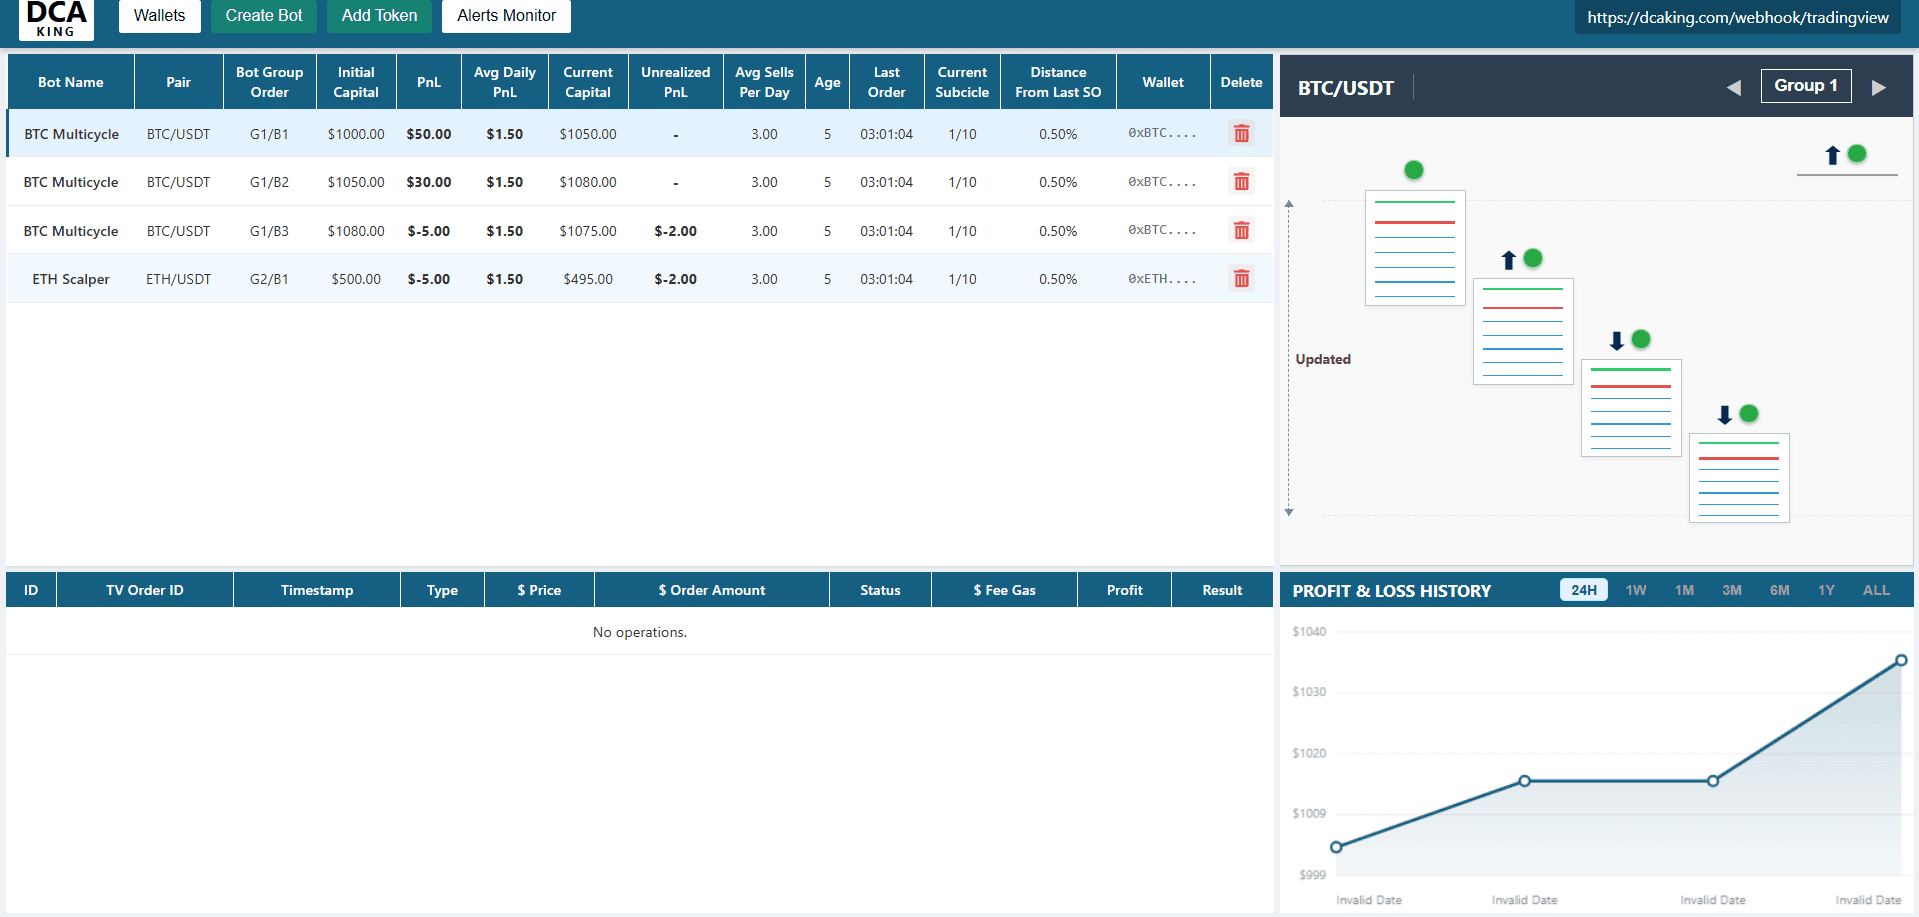Click the Result column header in operations
This screenshot has height=917, width=1919.
tap(1222, 590)
